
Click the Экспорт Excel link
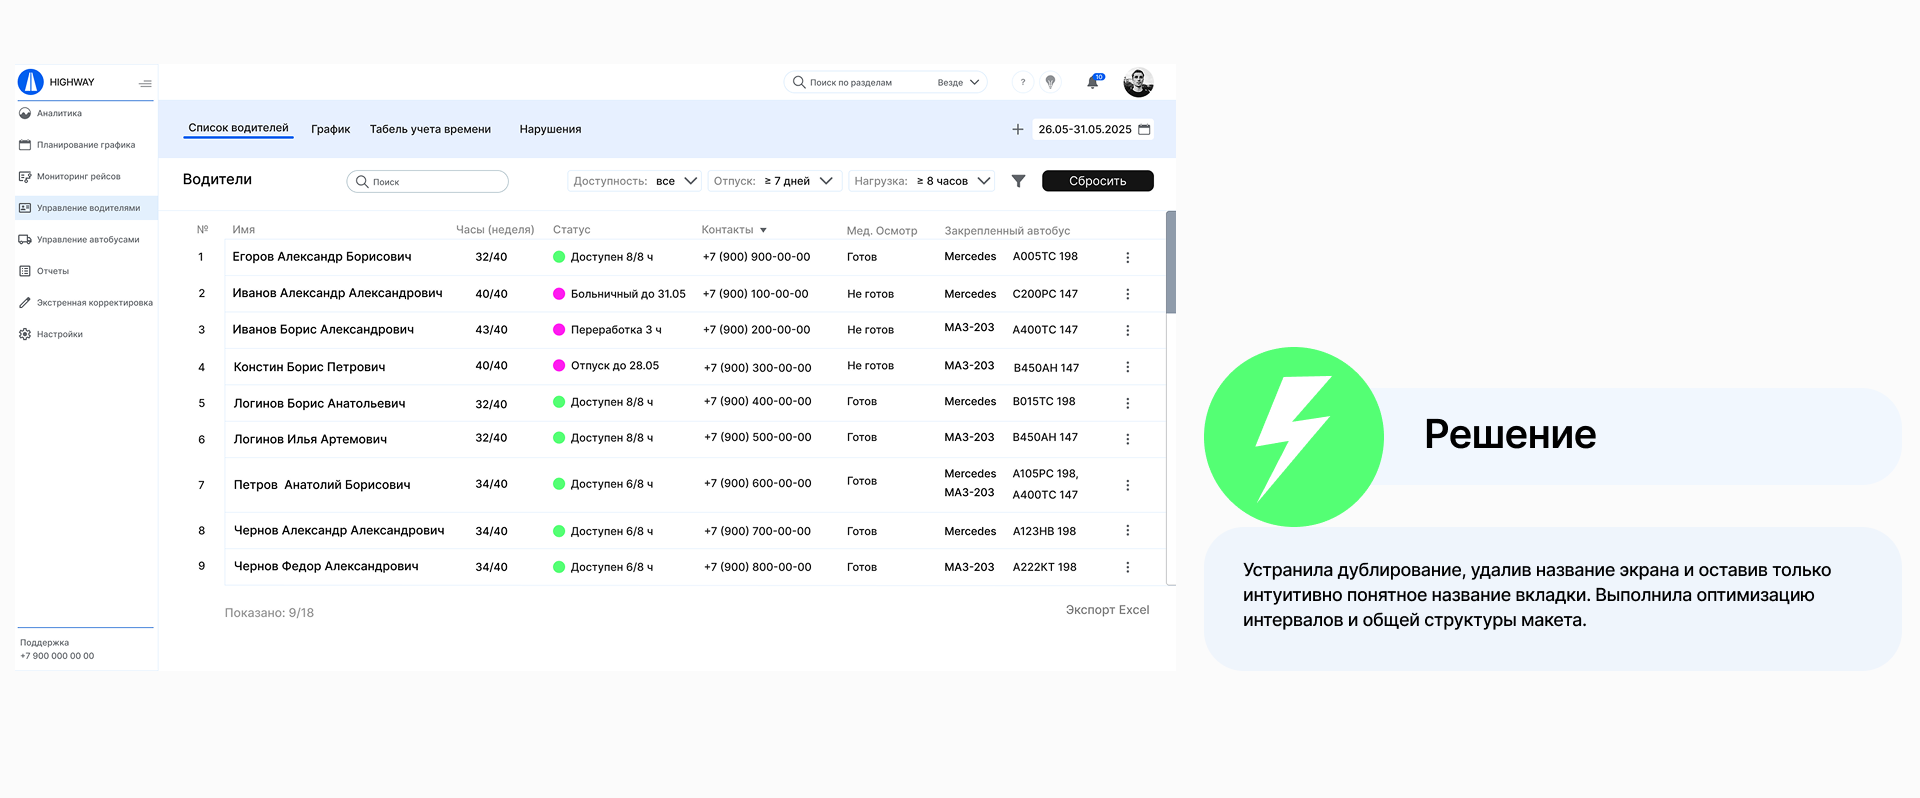(1107, 610)
